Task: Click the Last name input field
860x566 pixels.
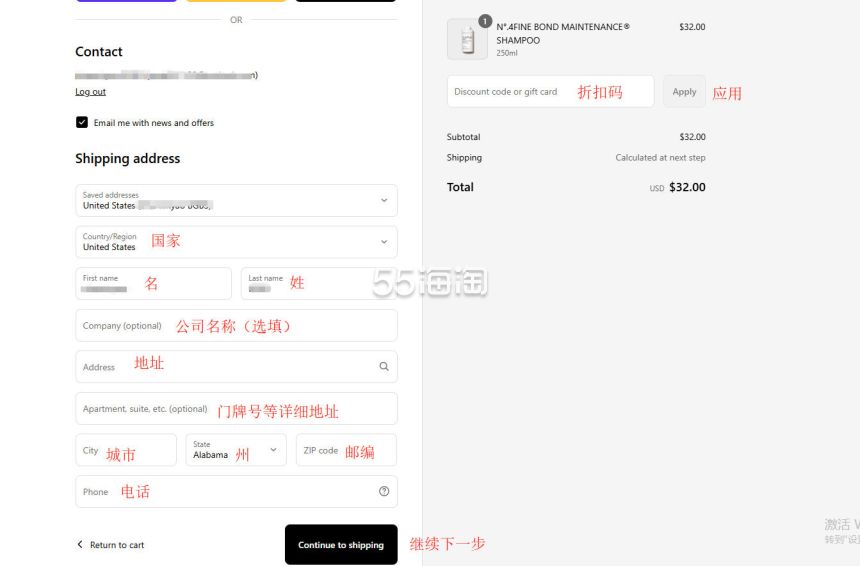Action: (319, 284)
